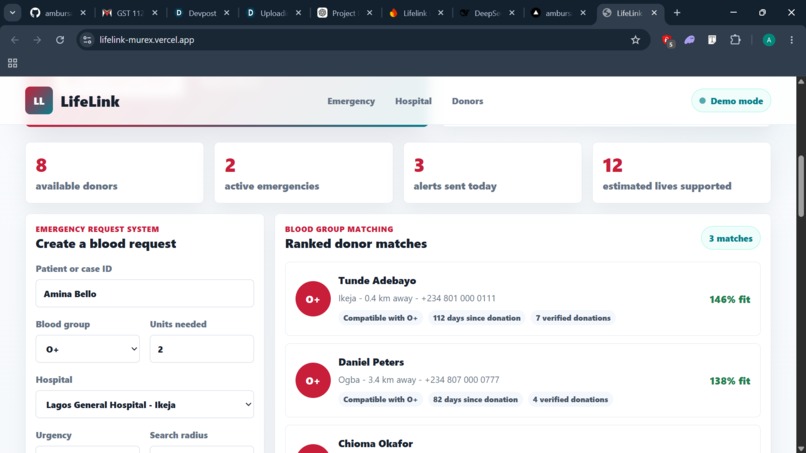
Task: Click the Ogba 3.4 km away contact line
Action: coord(418,379)
